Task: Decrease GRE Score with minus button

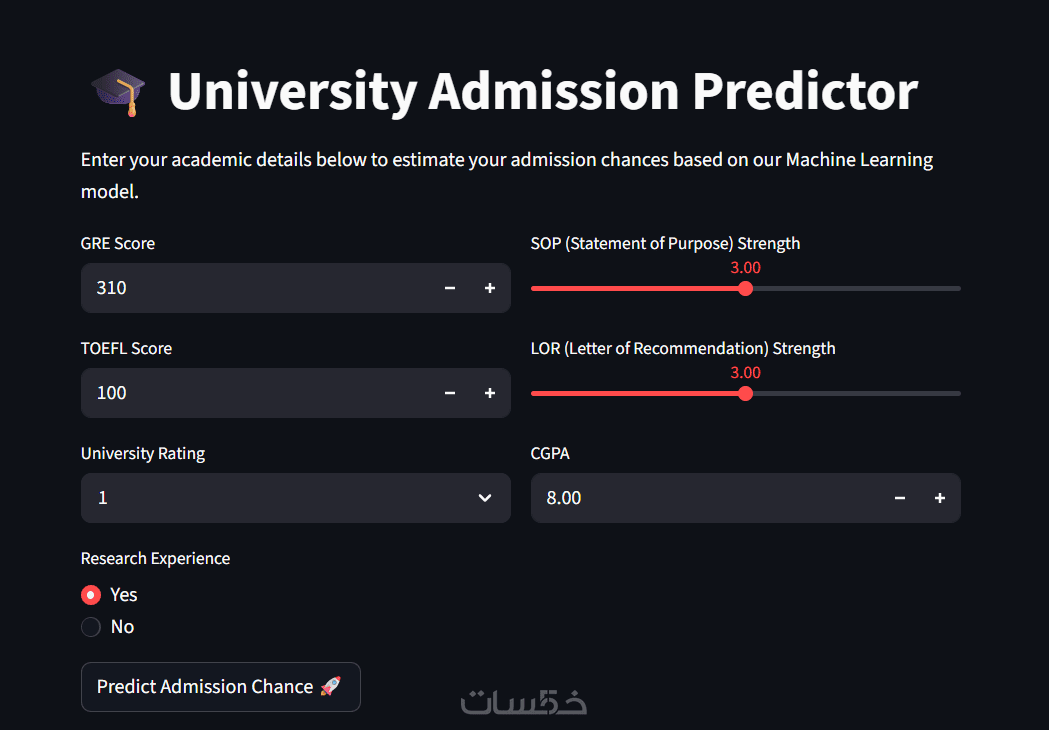Action: 450,288
